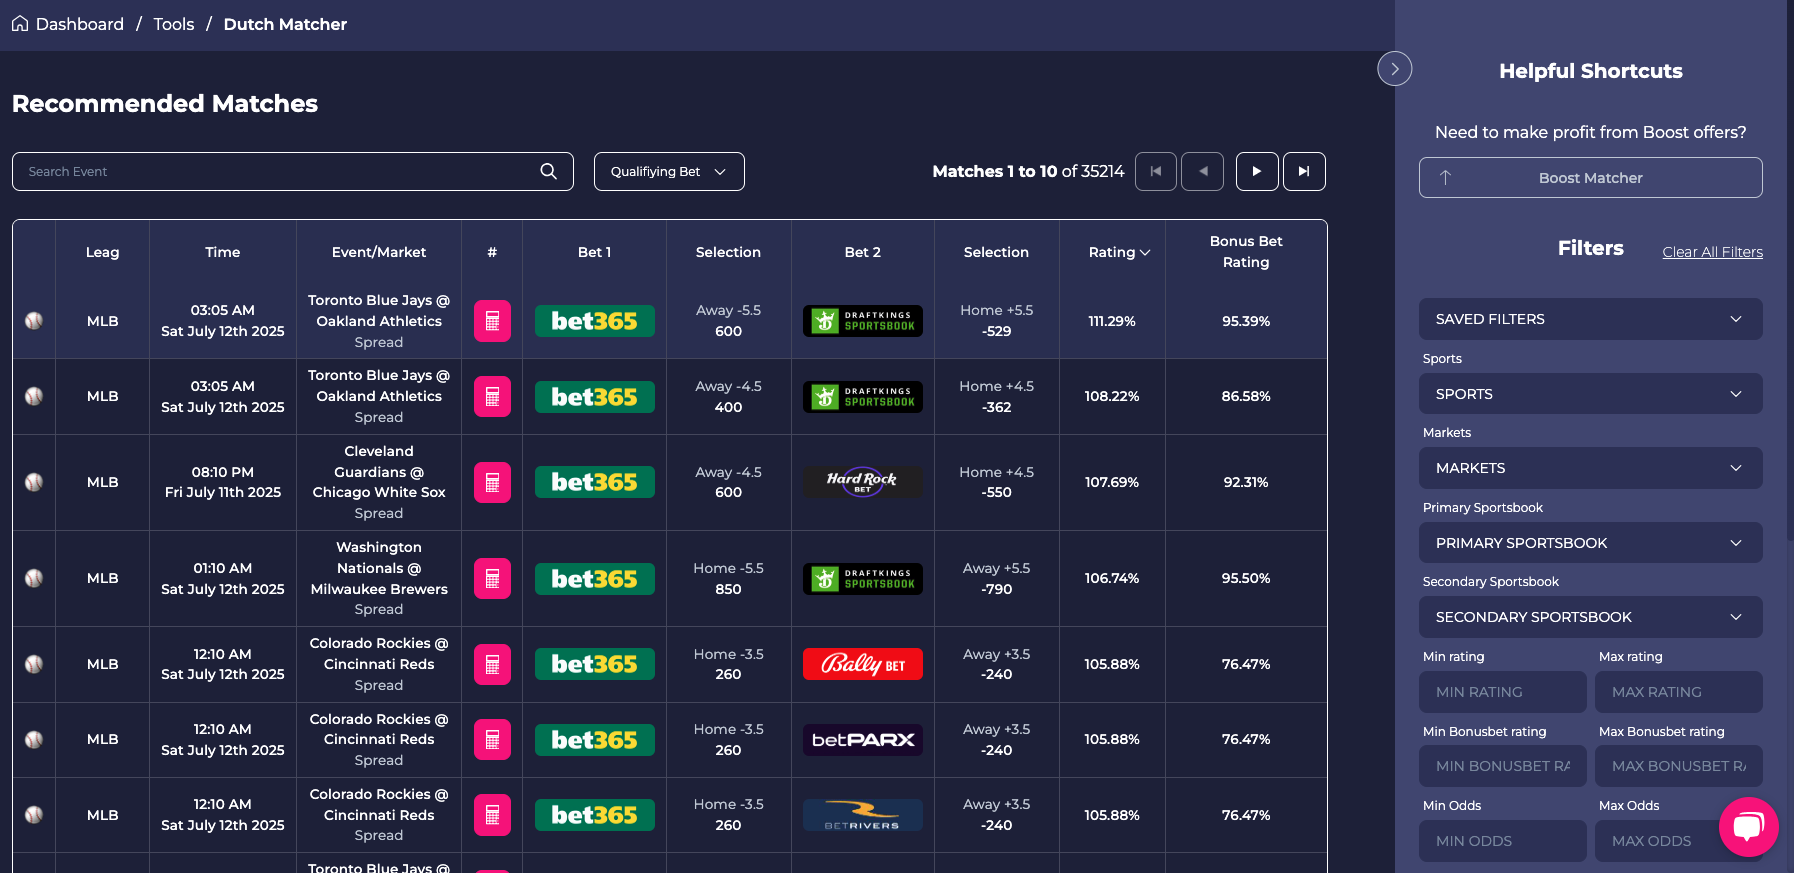Click Bally Bet logo
This screenshot has width=1794, height=873.
[x=863, y=664]
